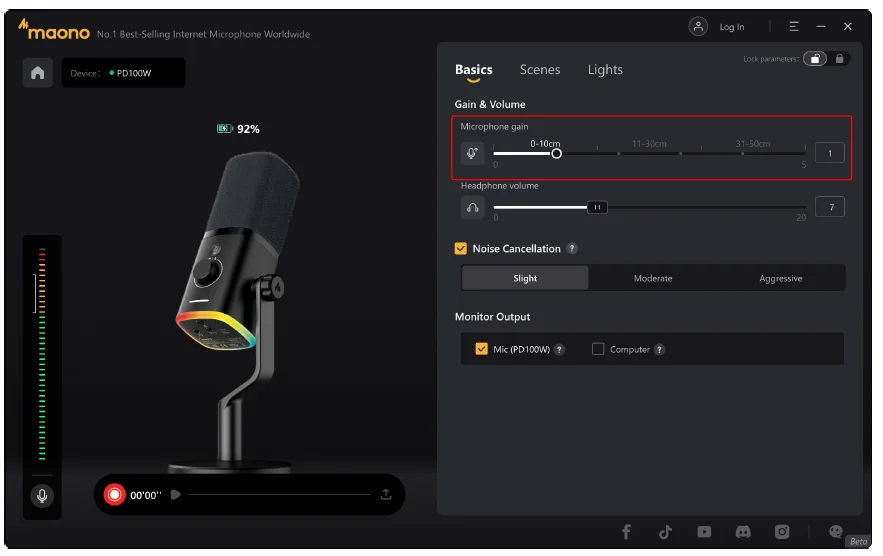Select Slight noise cancellation level

point(525,278)
